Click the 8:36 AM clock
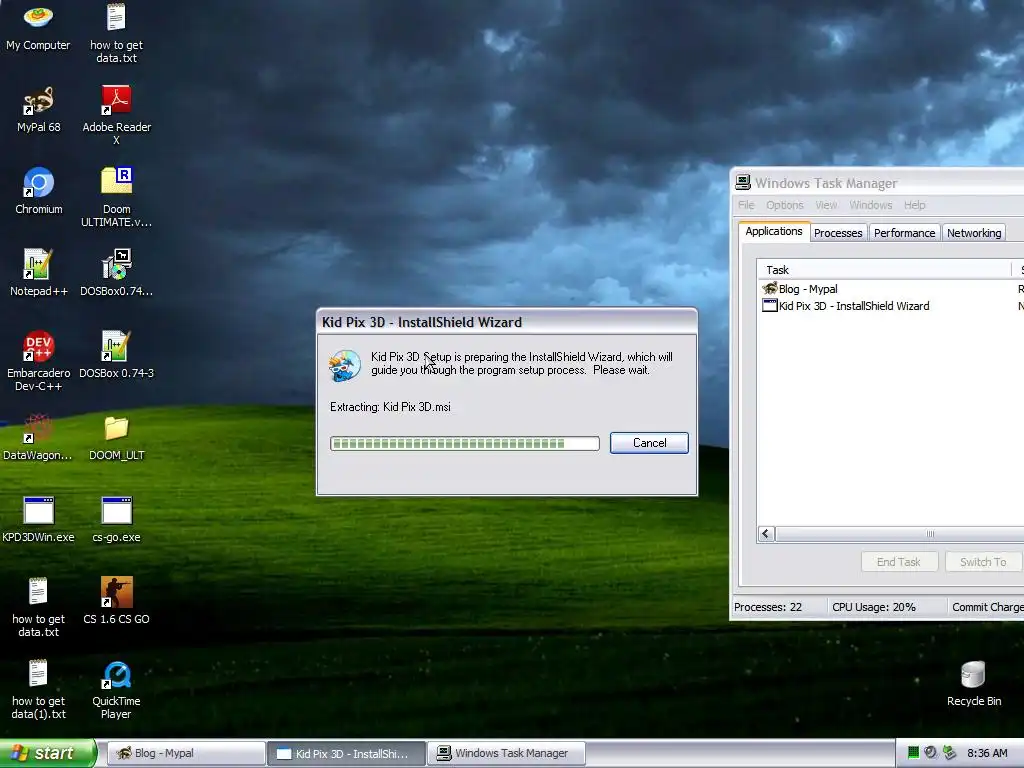 point(987,753)
